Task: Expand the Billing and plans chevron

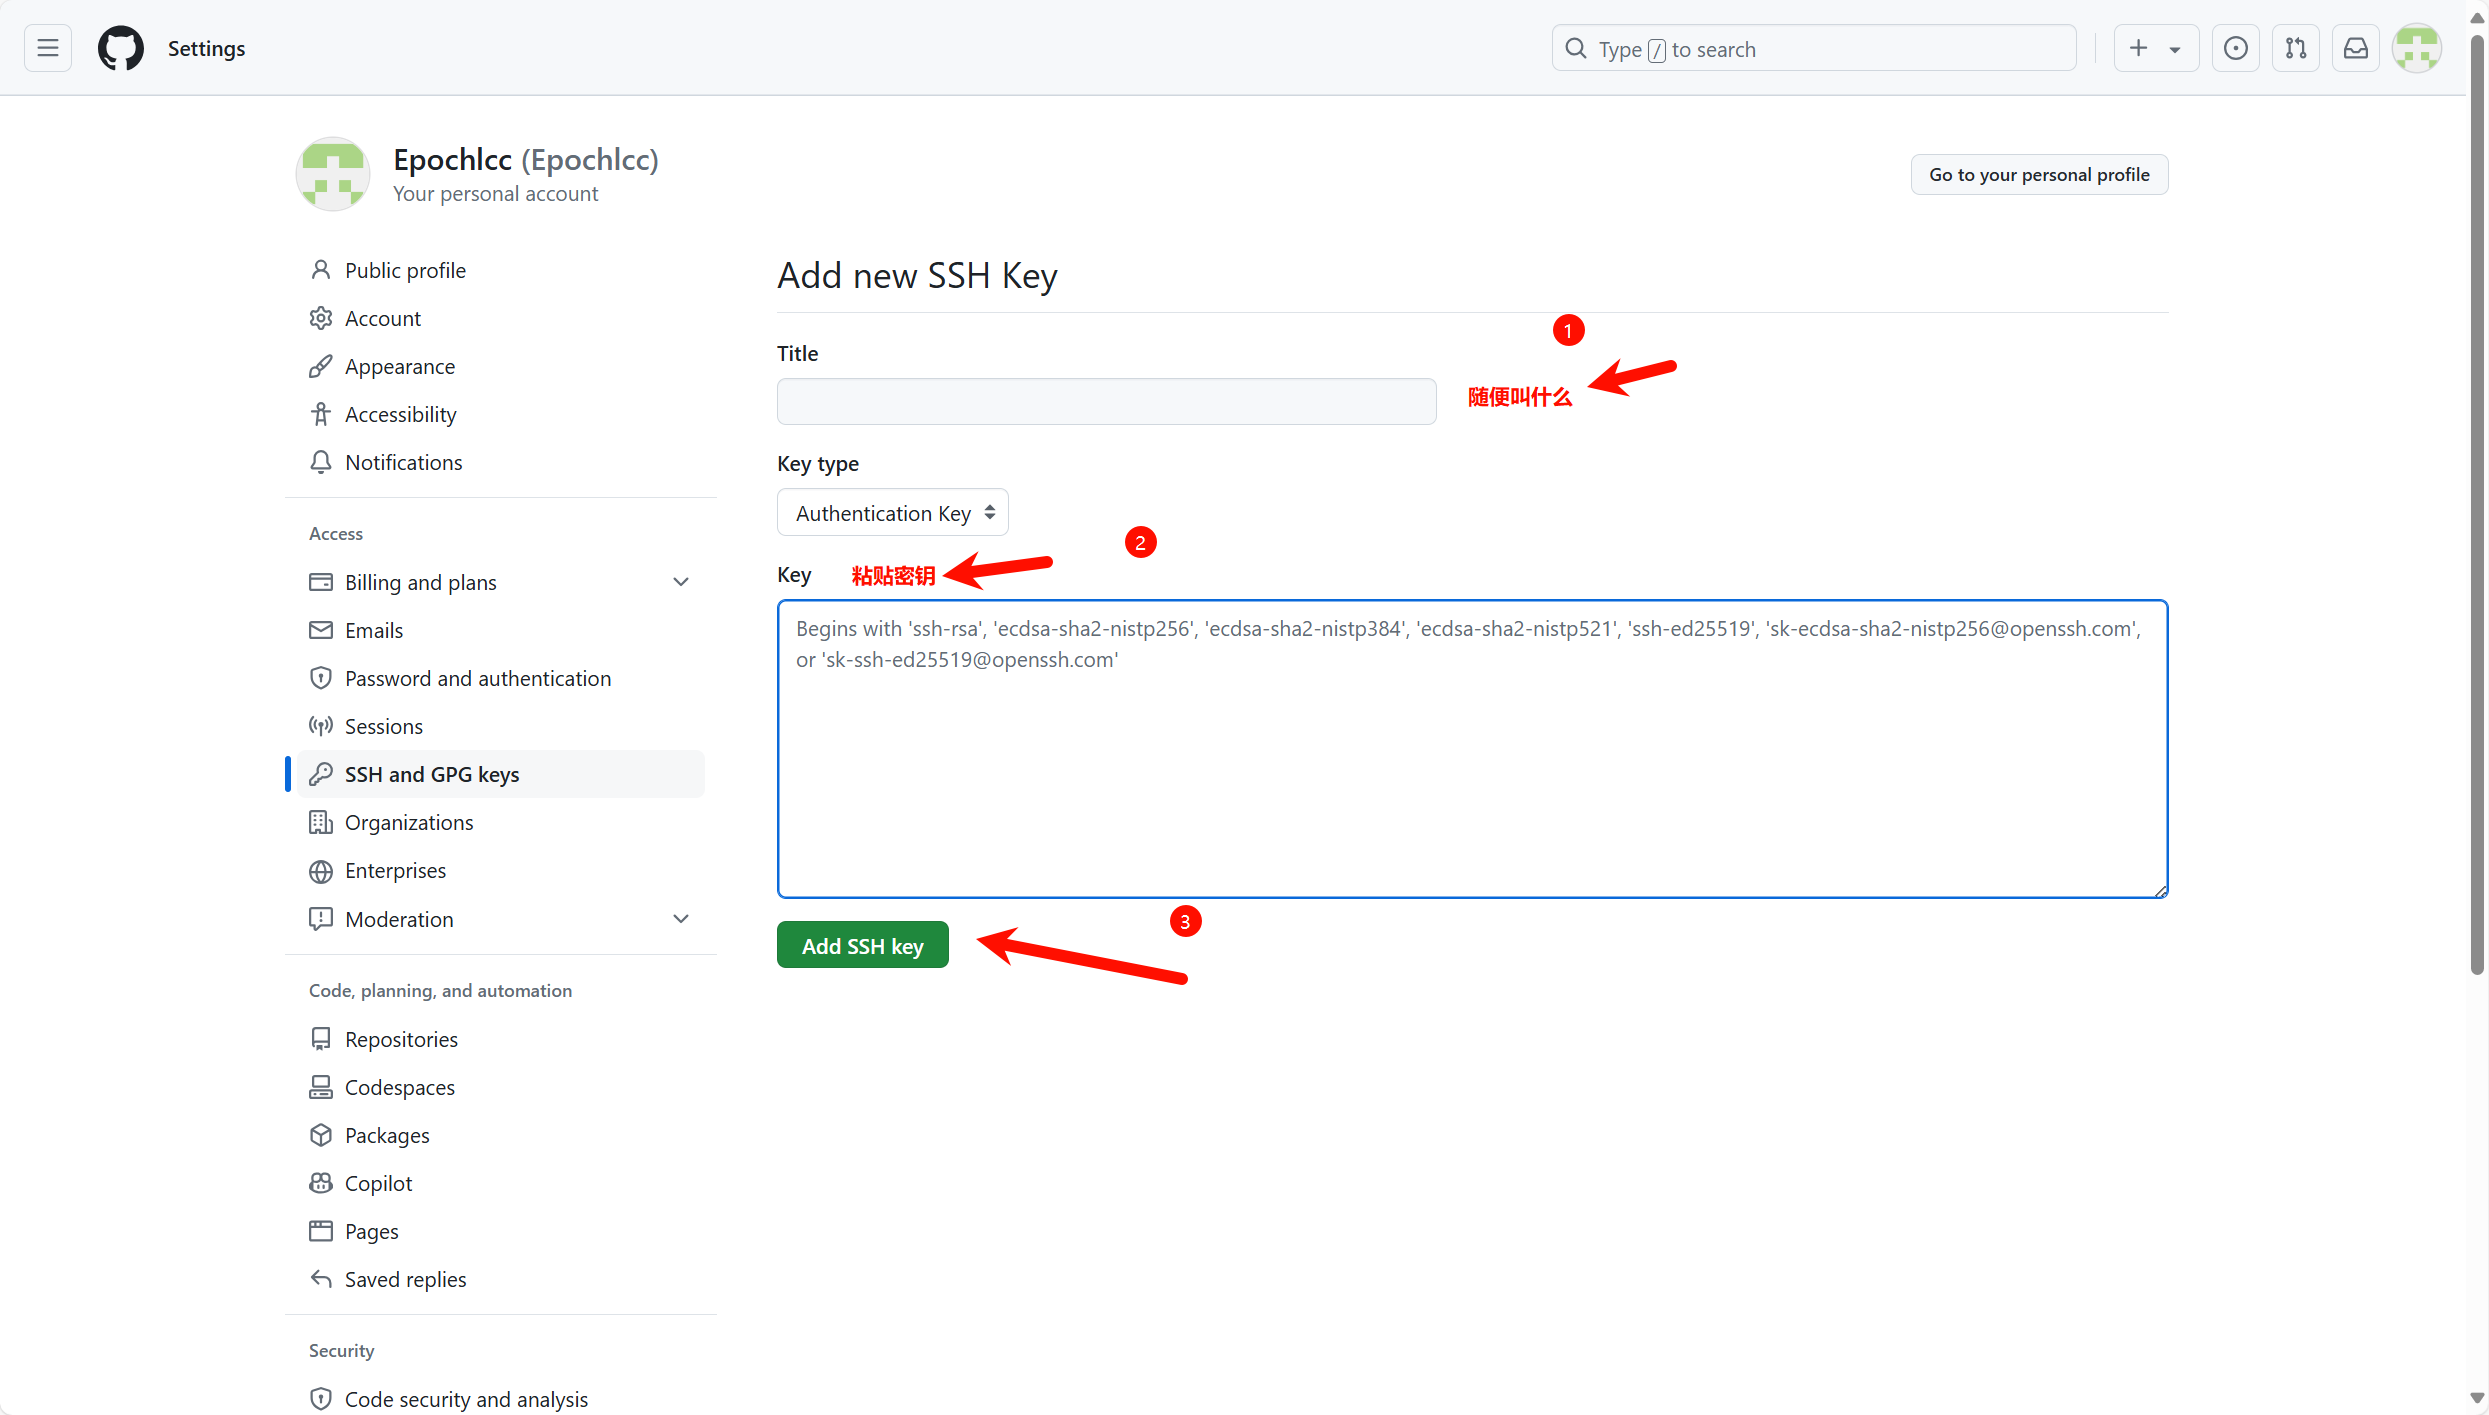Action: pos(681,582)
